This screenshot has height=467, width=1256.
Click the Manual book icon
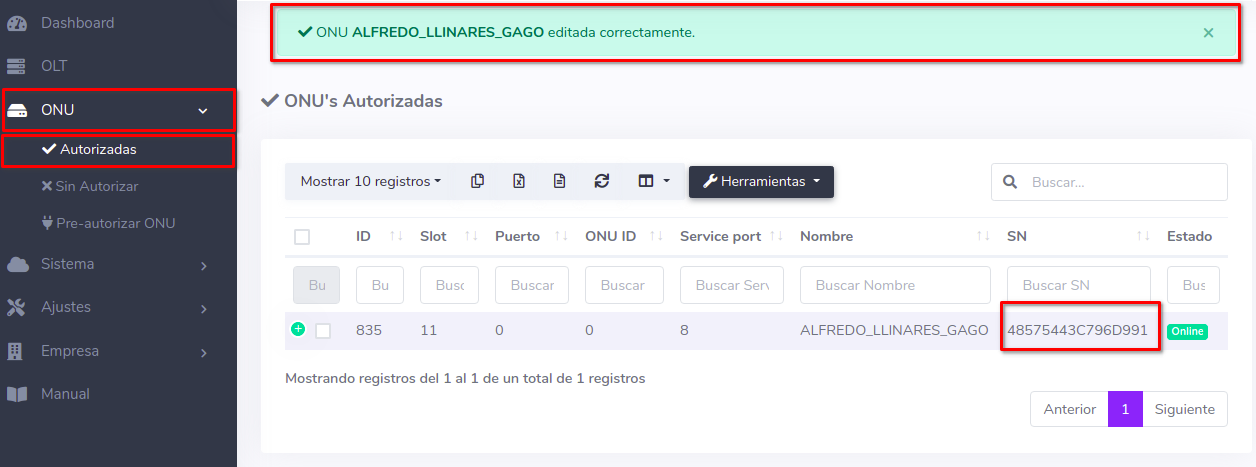[x=17, y=394]
